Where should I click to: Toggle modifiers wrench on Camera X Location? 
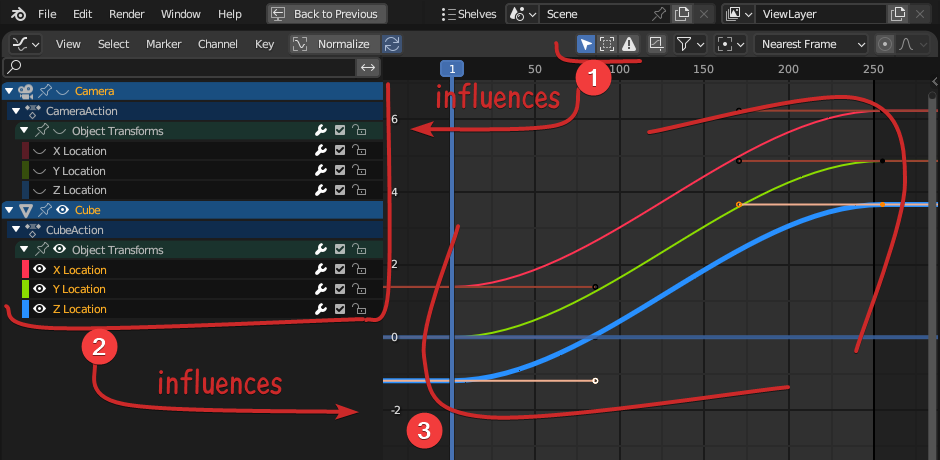(x=321, y=151)
